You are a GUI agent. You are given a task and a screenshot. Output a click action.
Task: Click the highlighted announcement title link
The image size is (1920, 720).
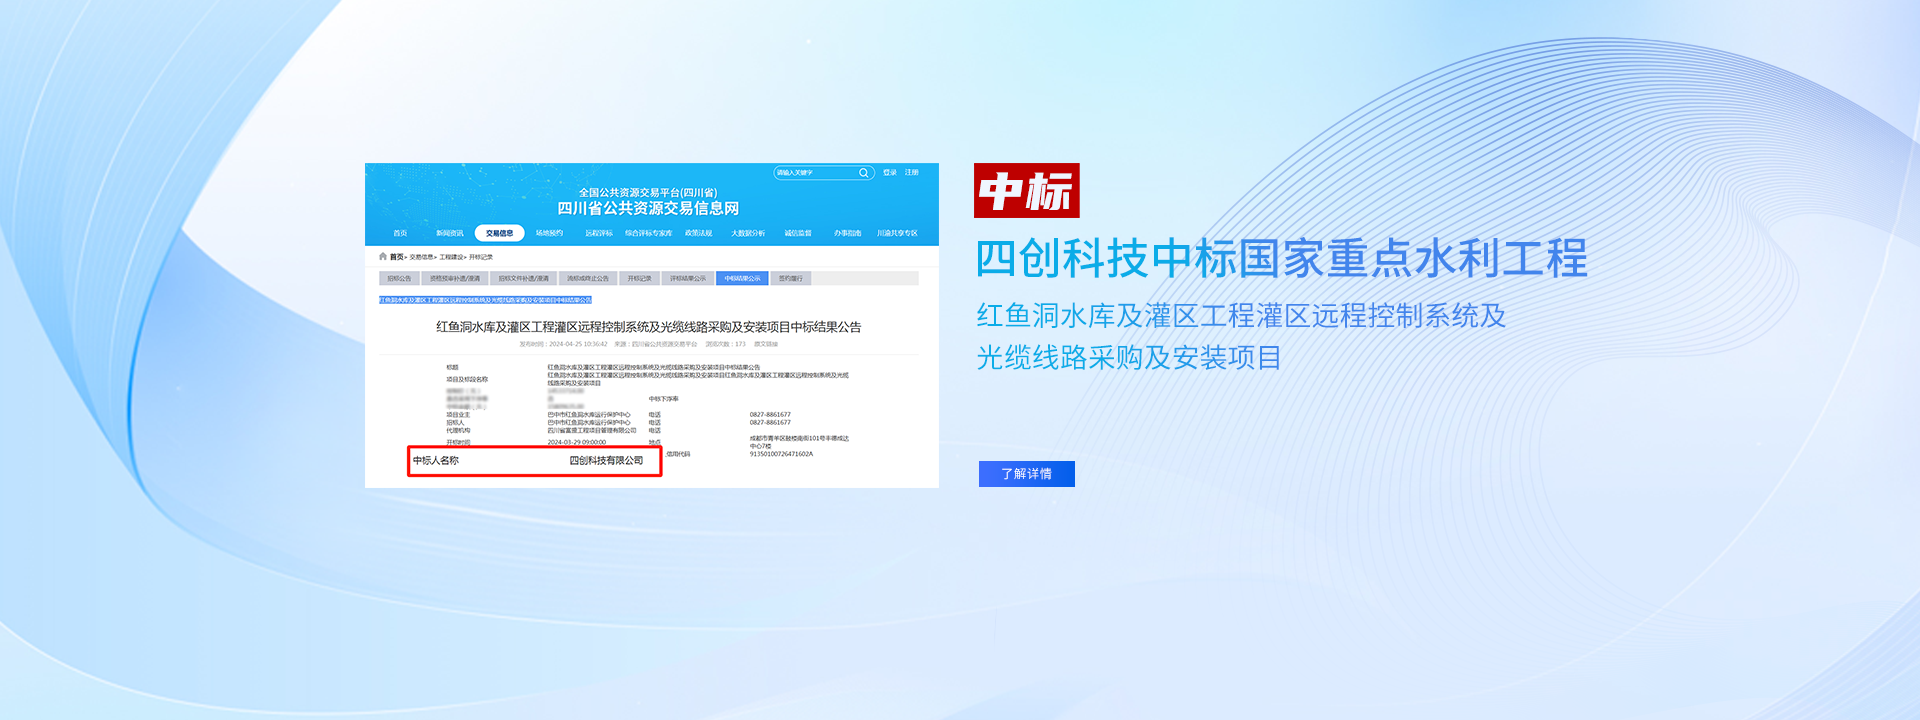pos(485,300)
